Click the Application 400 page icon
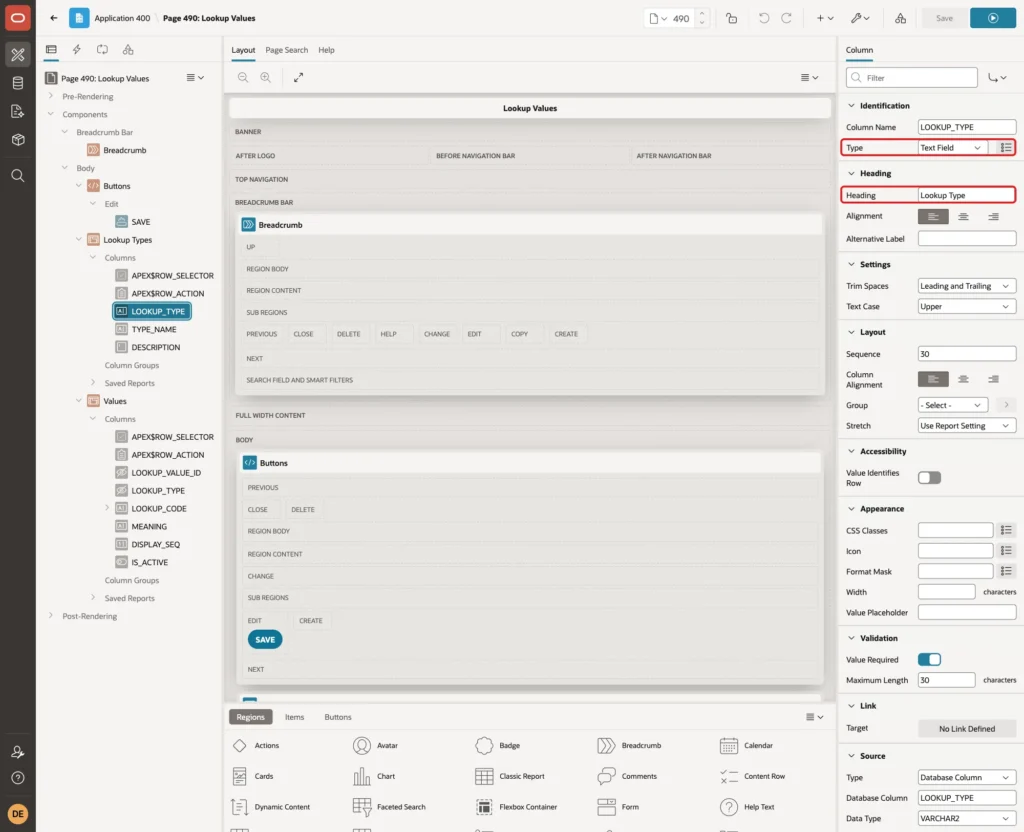This screenshot has height=832, width=1024. tap(79, 18)
